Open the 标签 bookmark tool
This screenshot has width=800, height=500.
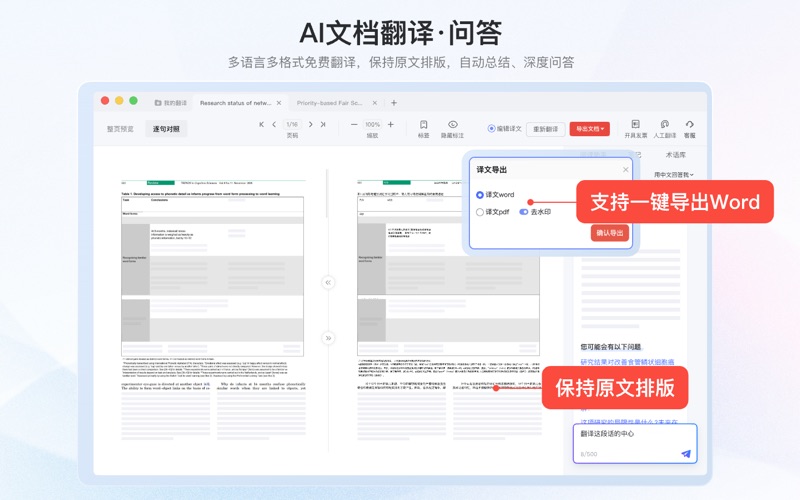click(x=423, y=129)
